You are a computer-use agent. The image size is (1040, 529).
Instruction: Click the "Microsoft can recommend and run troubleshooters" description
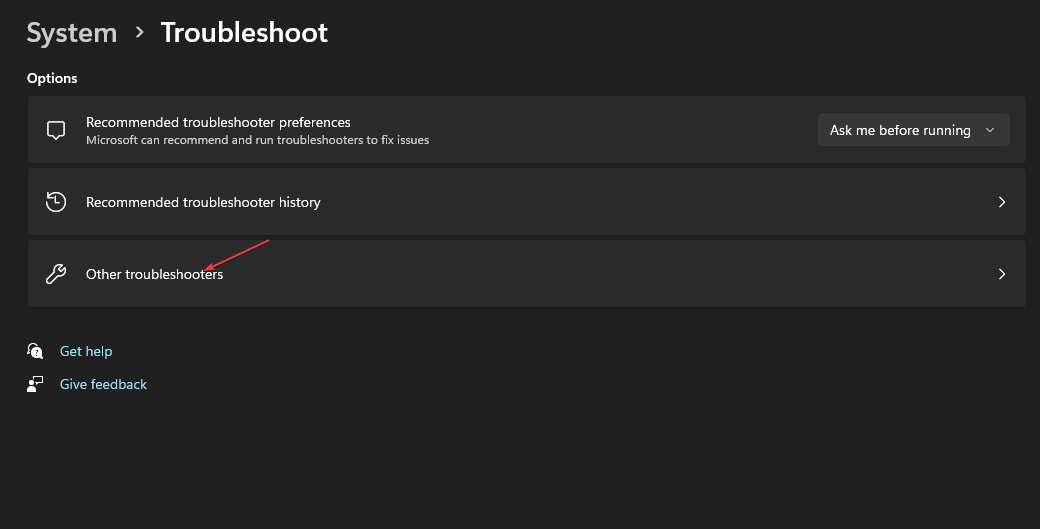257,140
